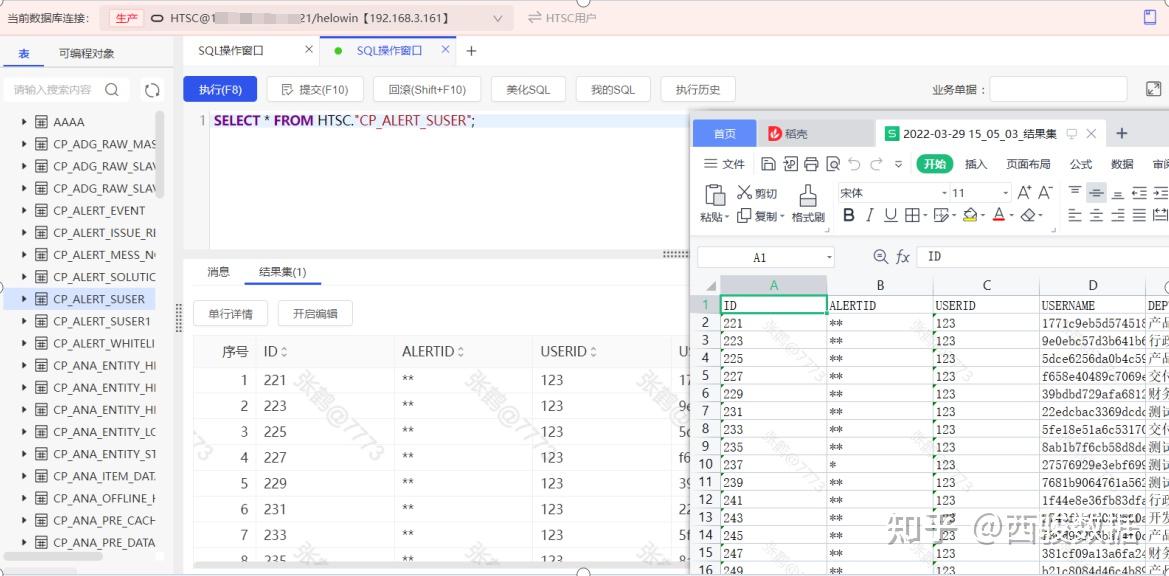Redo action in WPS spreadsheet
The height and width of the screenshot is (576, 1169).
[x=877, y=164]
